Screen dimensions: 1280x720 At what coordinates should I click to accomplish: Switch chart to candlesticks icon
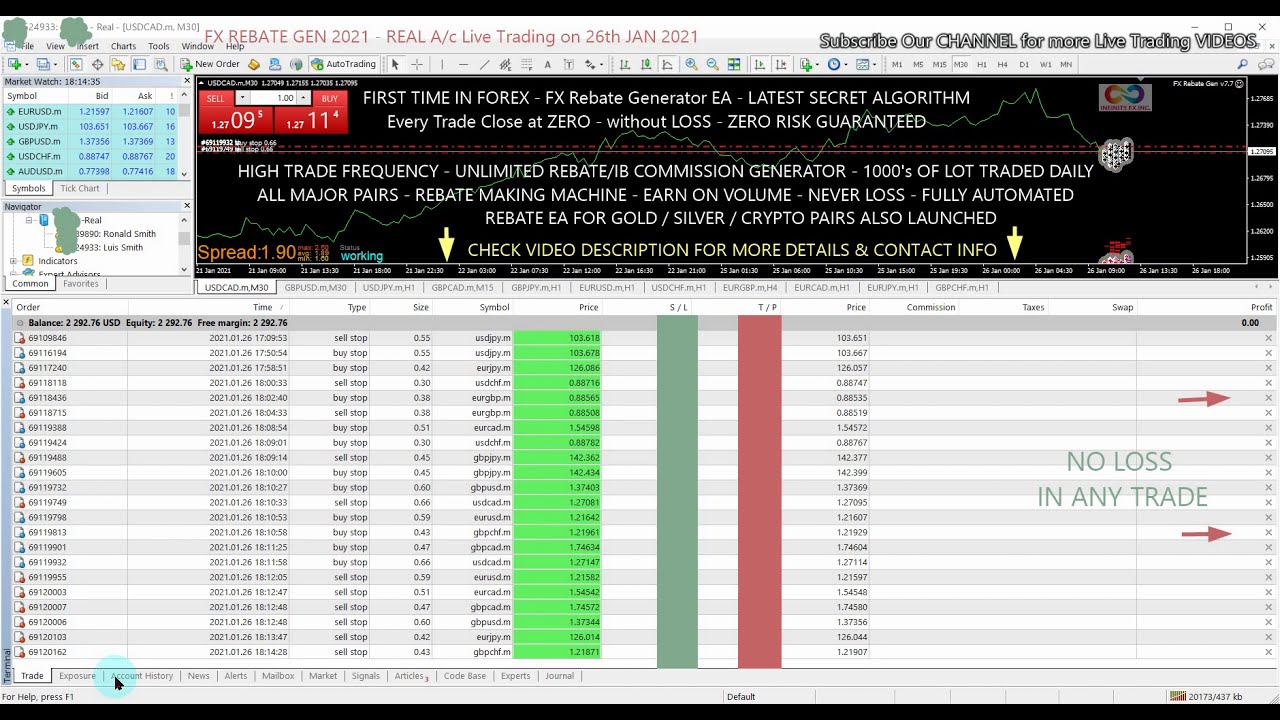coord(645,64)
